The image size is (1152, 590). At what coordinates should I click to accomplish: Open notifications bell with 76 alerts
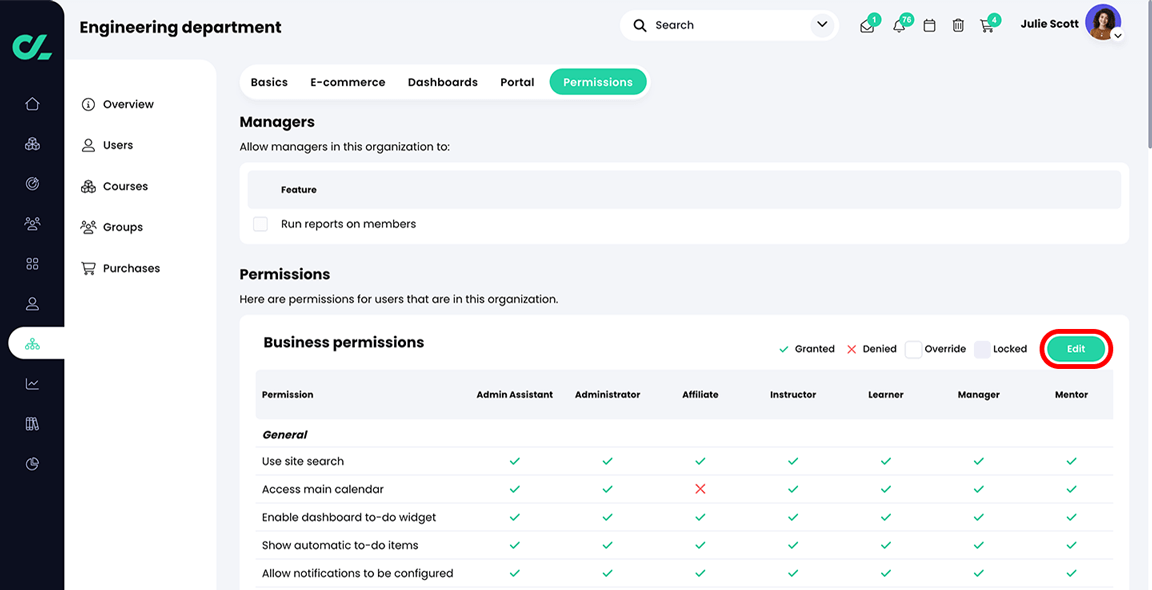click(x=897, y=25)
